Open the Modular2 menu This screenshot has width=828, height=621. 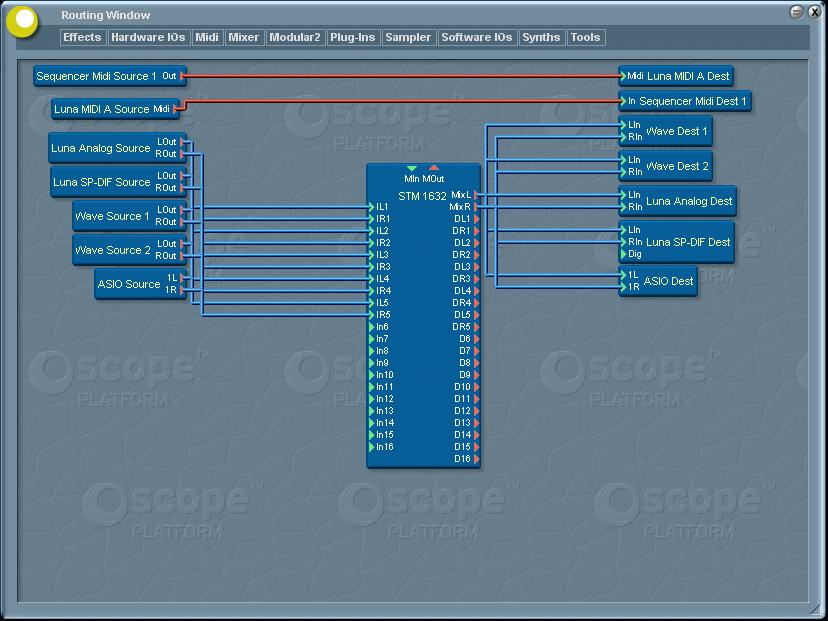(x=295, y=37)
